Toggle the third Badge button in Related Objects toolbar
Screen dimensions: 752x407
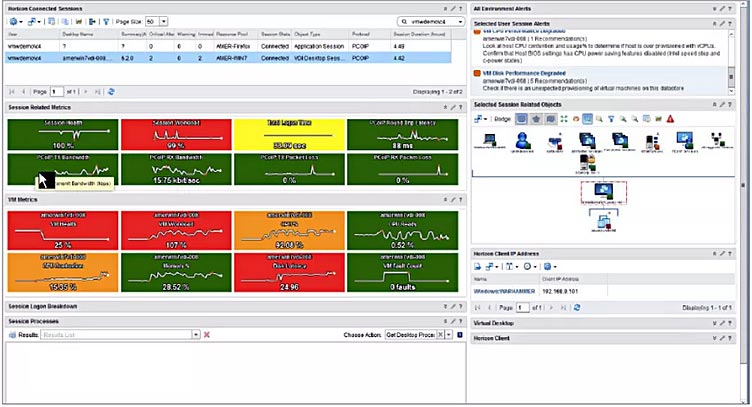550,119
